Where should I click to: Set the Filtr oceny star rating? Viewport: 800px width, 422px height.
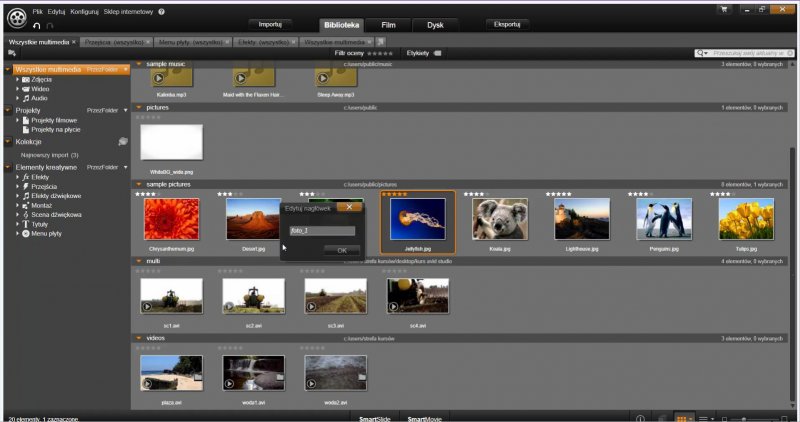[x=378, y=52]
